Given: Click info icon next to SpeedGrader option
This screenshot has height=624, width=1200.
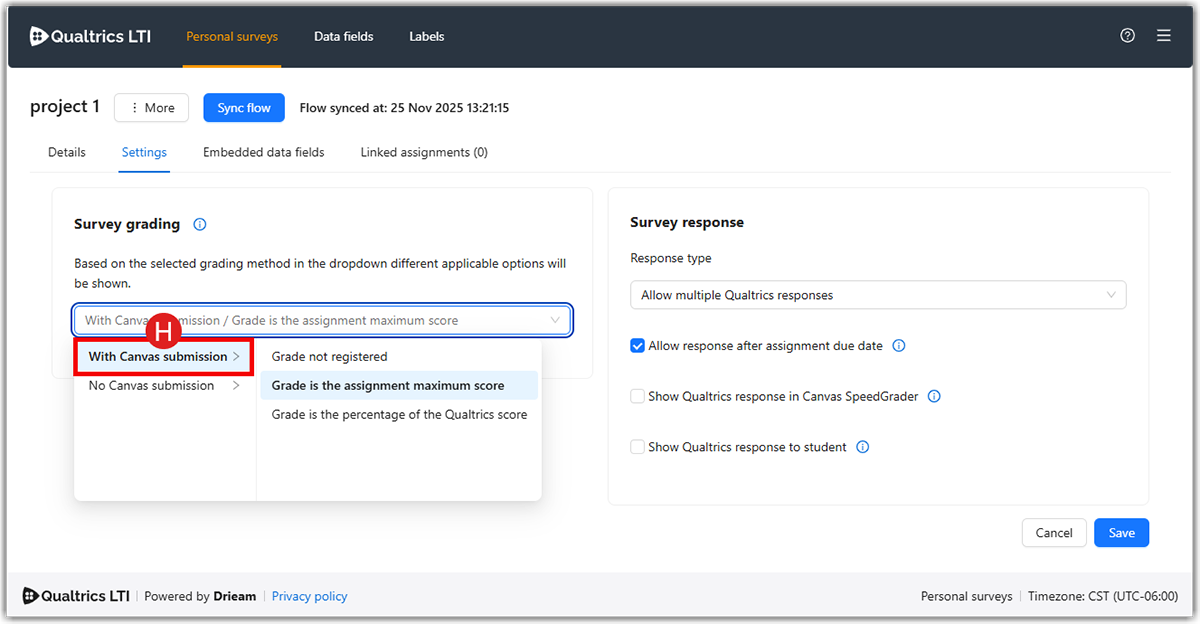Looking at the screenshot, I should (934, 397).
